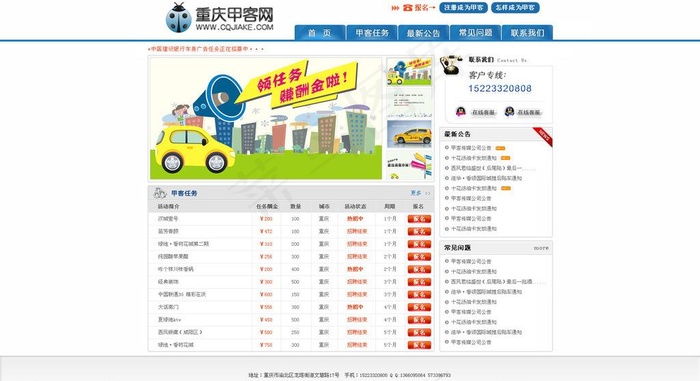Open the 西风 item in 常见问题 list

pos(498,282)
